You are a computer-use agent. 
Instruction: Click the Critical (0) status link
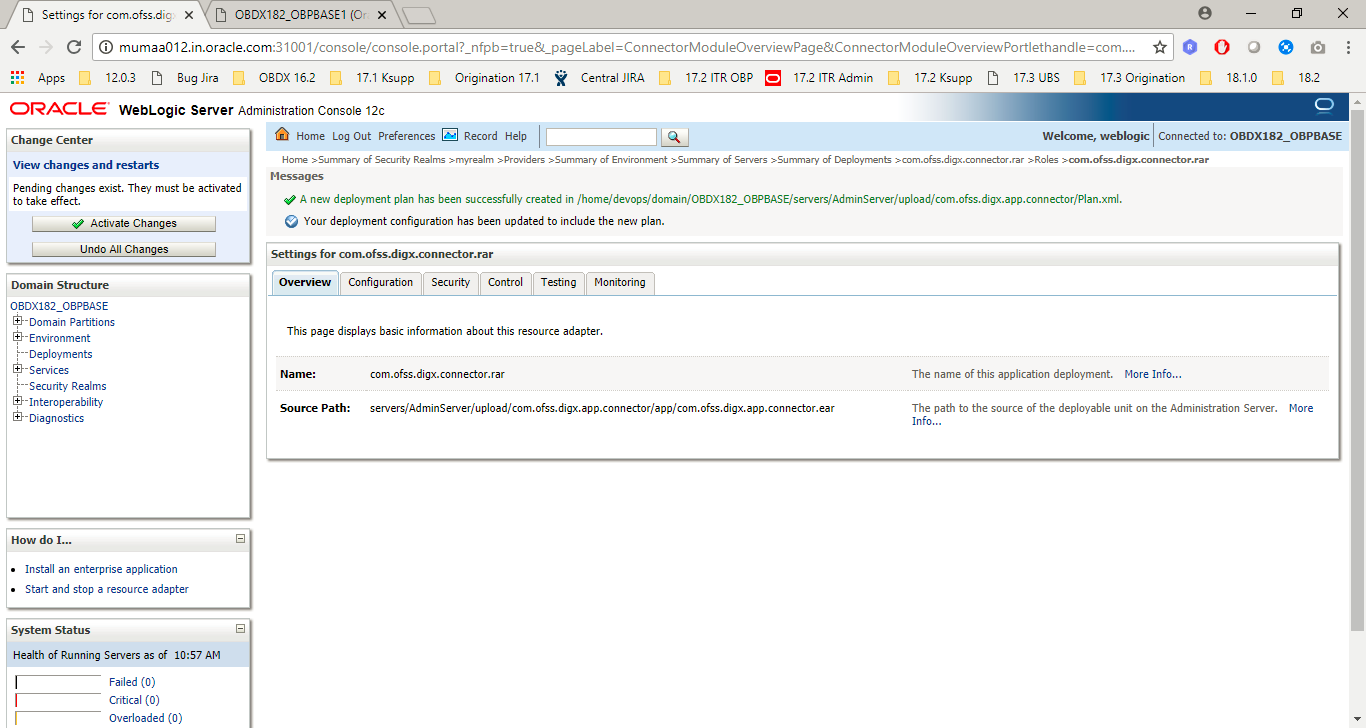pyautogui.click(x=134, y=700)
